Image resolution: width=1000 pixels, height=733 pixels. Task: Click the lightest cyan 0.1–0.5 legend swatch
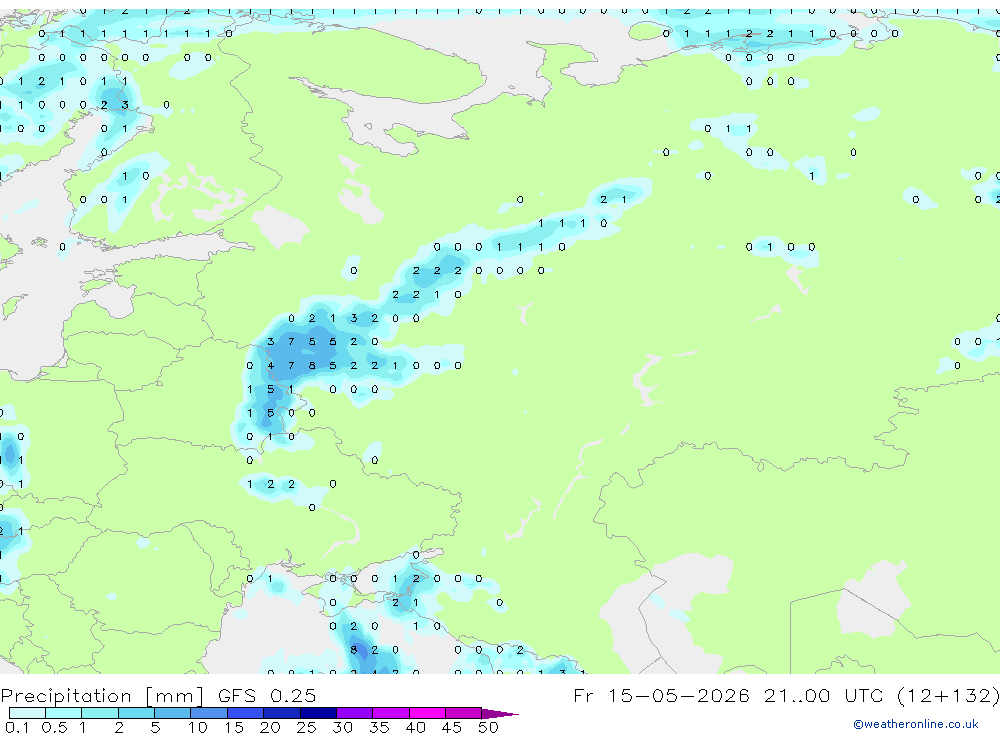[x=27, y=713]
